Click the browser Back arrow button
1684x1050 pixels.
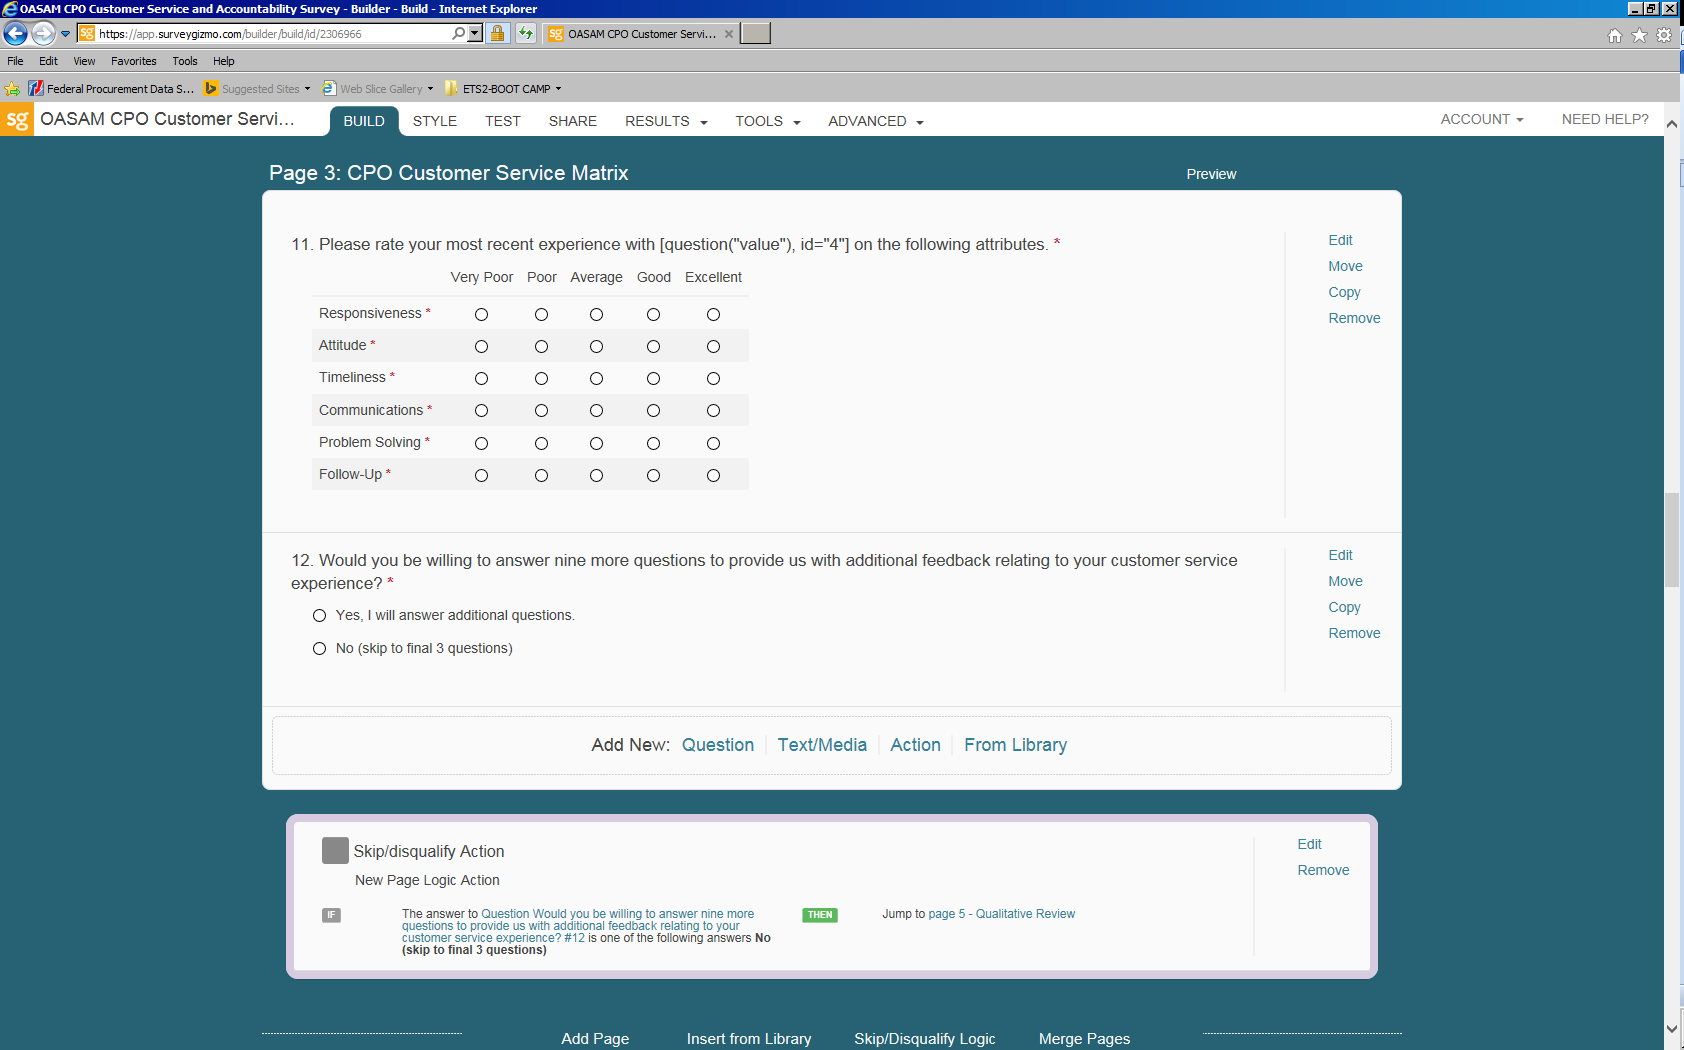click(x=16, y=33)
